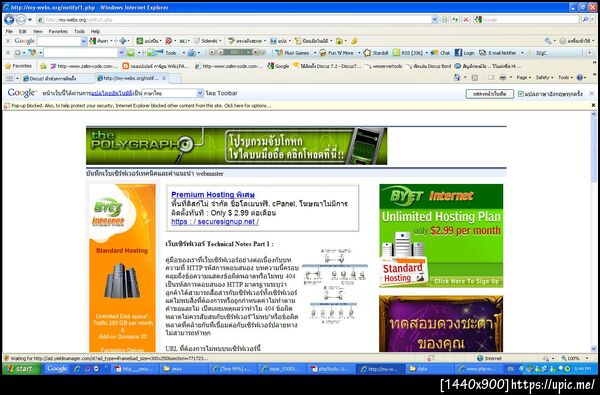Expand the address bar history dropdown
Screen dimensions: 600x395
(434, 20)
